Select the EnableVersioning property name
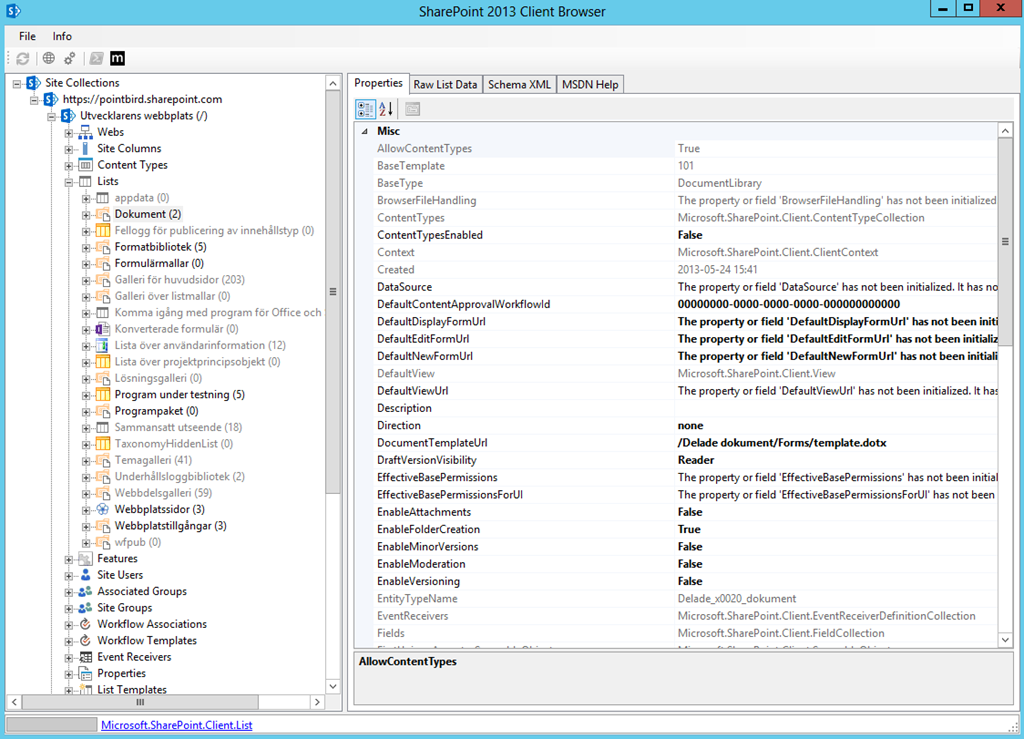 point(418,581)
